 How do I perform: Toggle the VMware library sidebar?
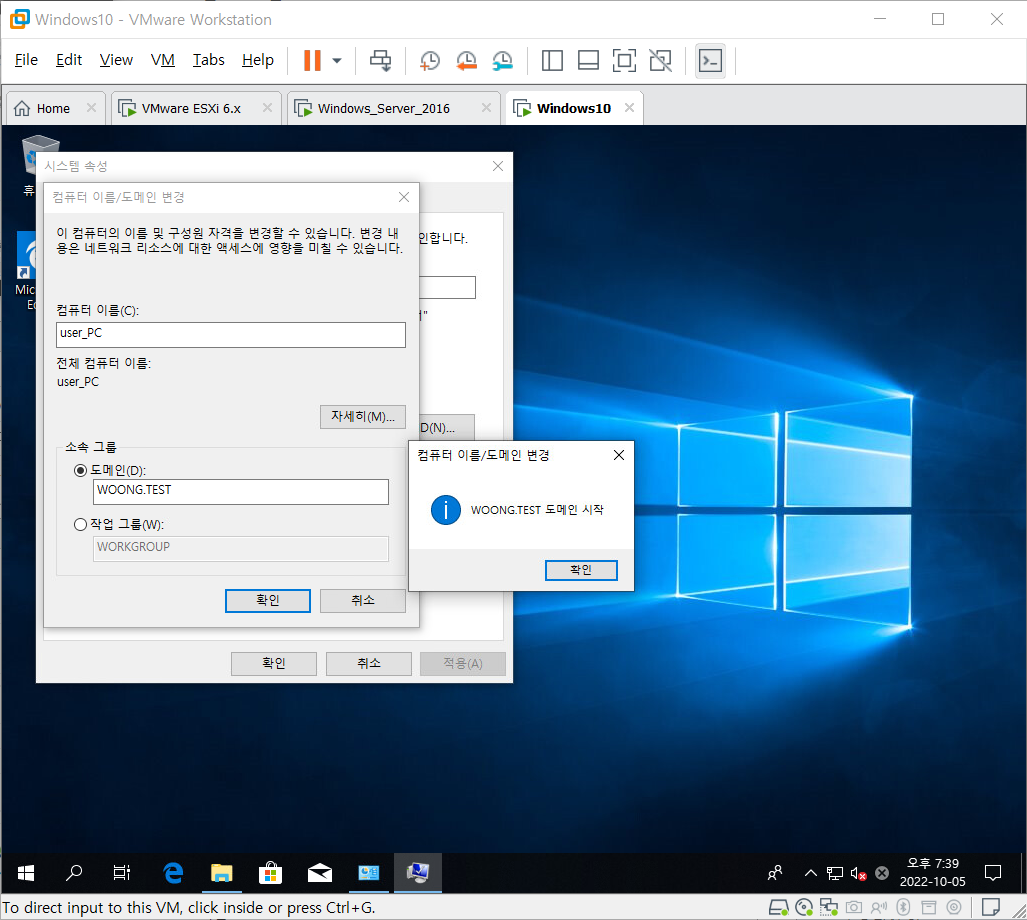[552, 60]
